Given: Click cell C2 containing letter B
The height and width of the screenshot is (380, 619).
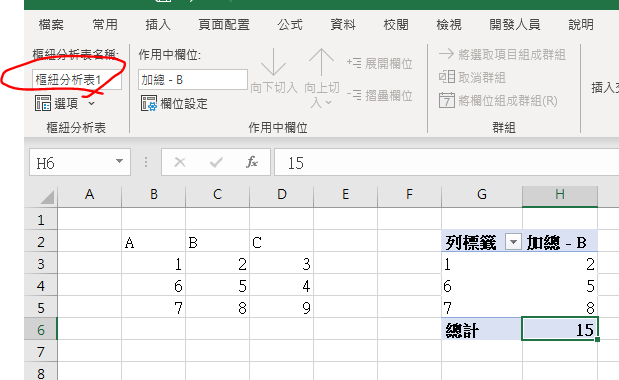Looking at the screenshot, I should point(218,241).
